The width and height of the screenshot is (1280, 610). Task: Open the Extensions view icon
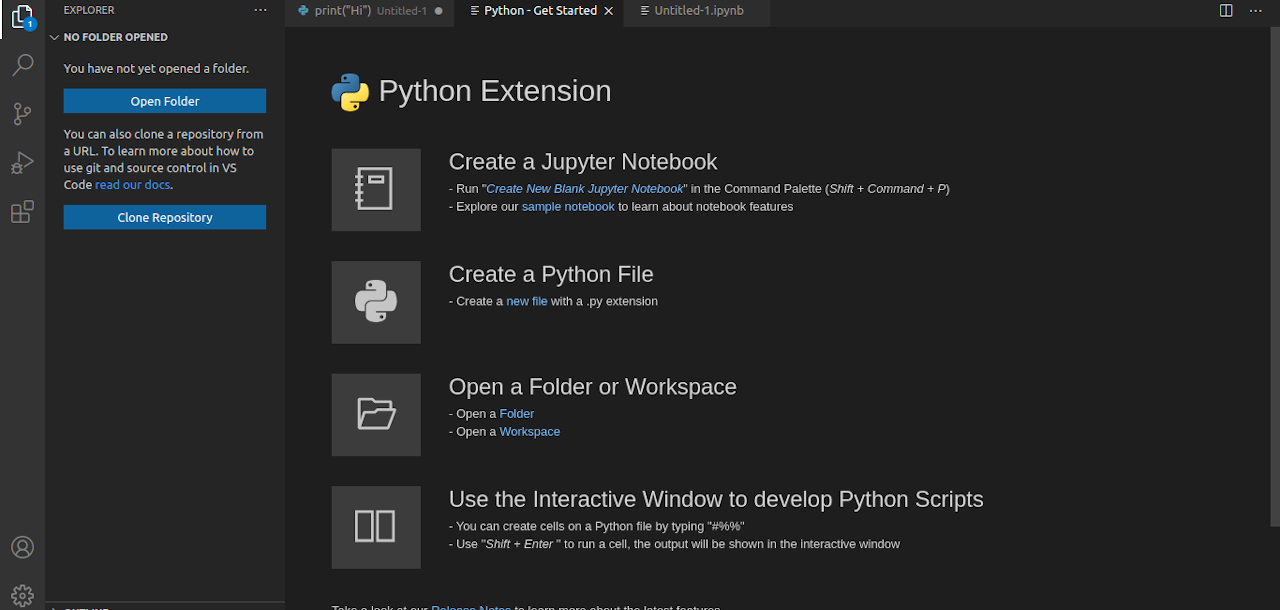22,211
